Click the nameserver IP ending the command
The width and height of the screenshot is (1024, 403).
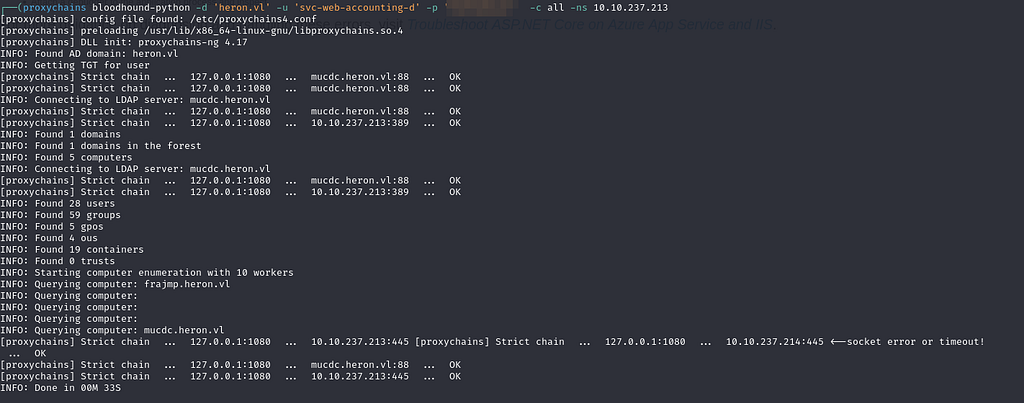click(630, 7)
